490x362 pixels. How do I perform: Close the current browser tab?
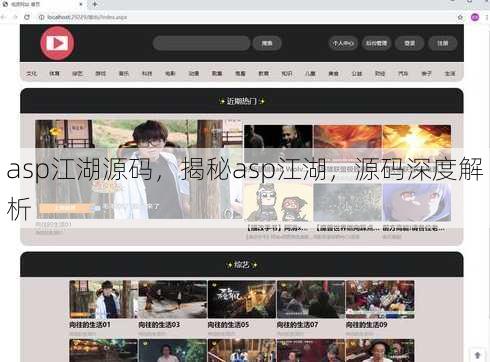tap(81, 4)
